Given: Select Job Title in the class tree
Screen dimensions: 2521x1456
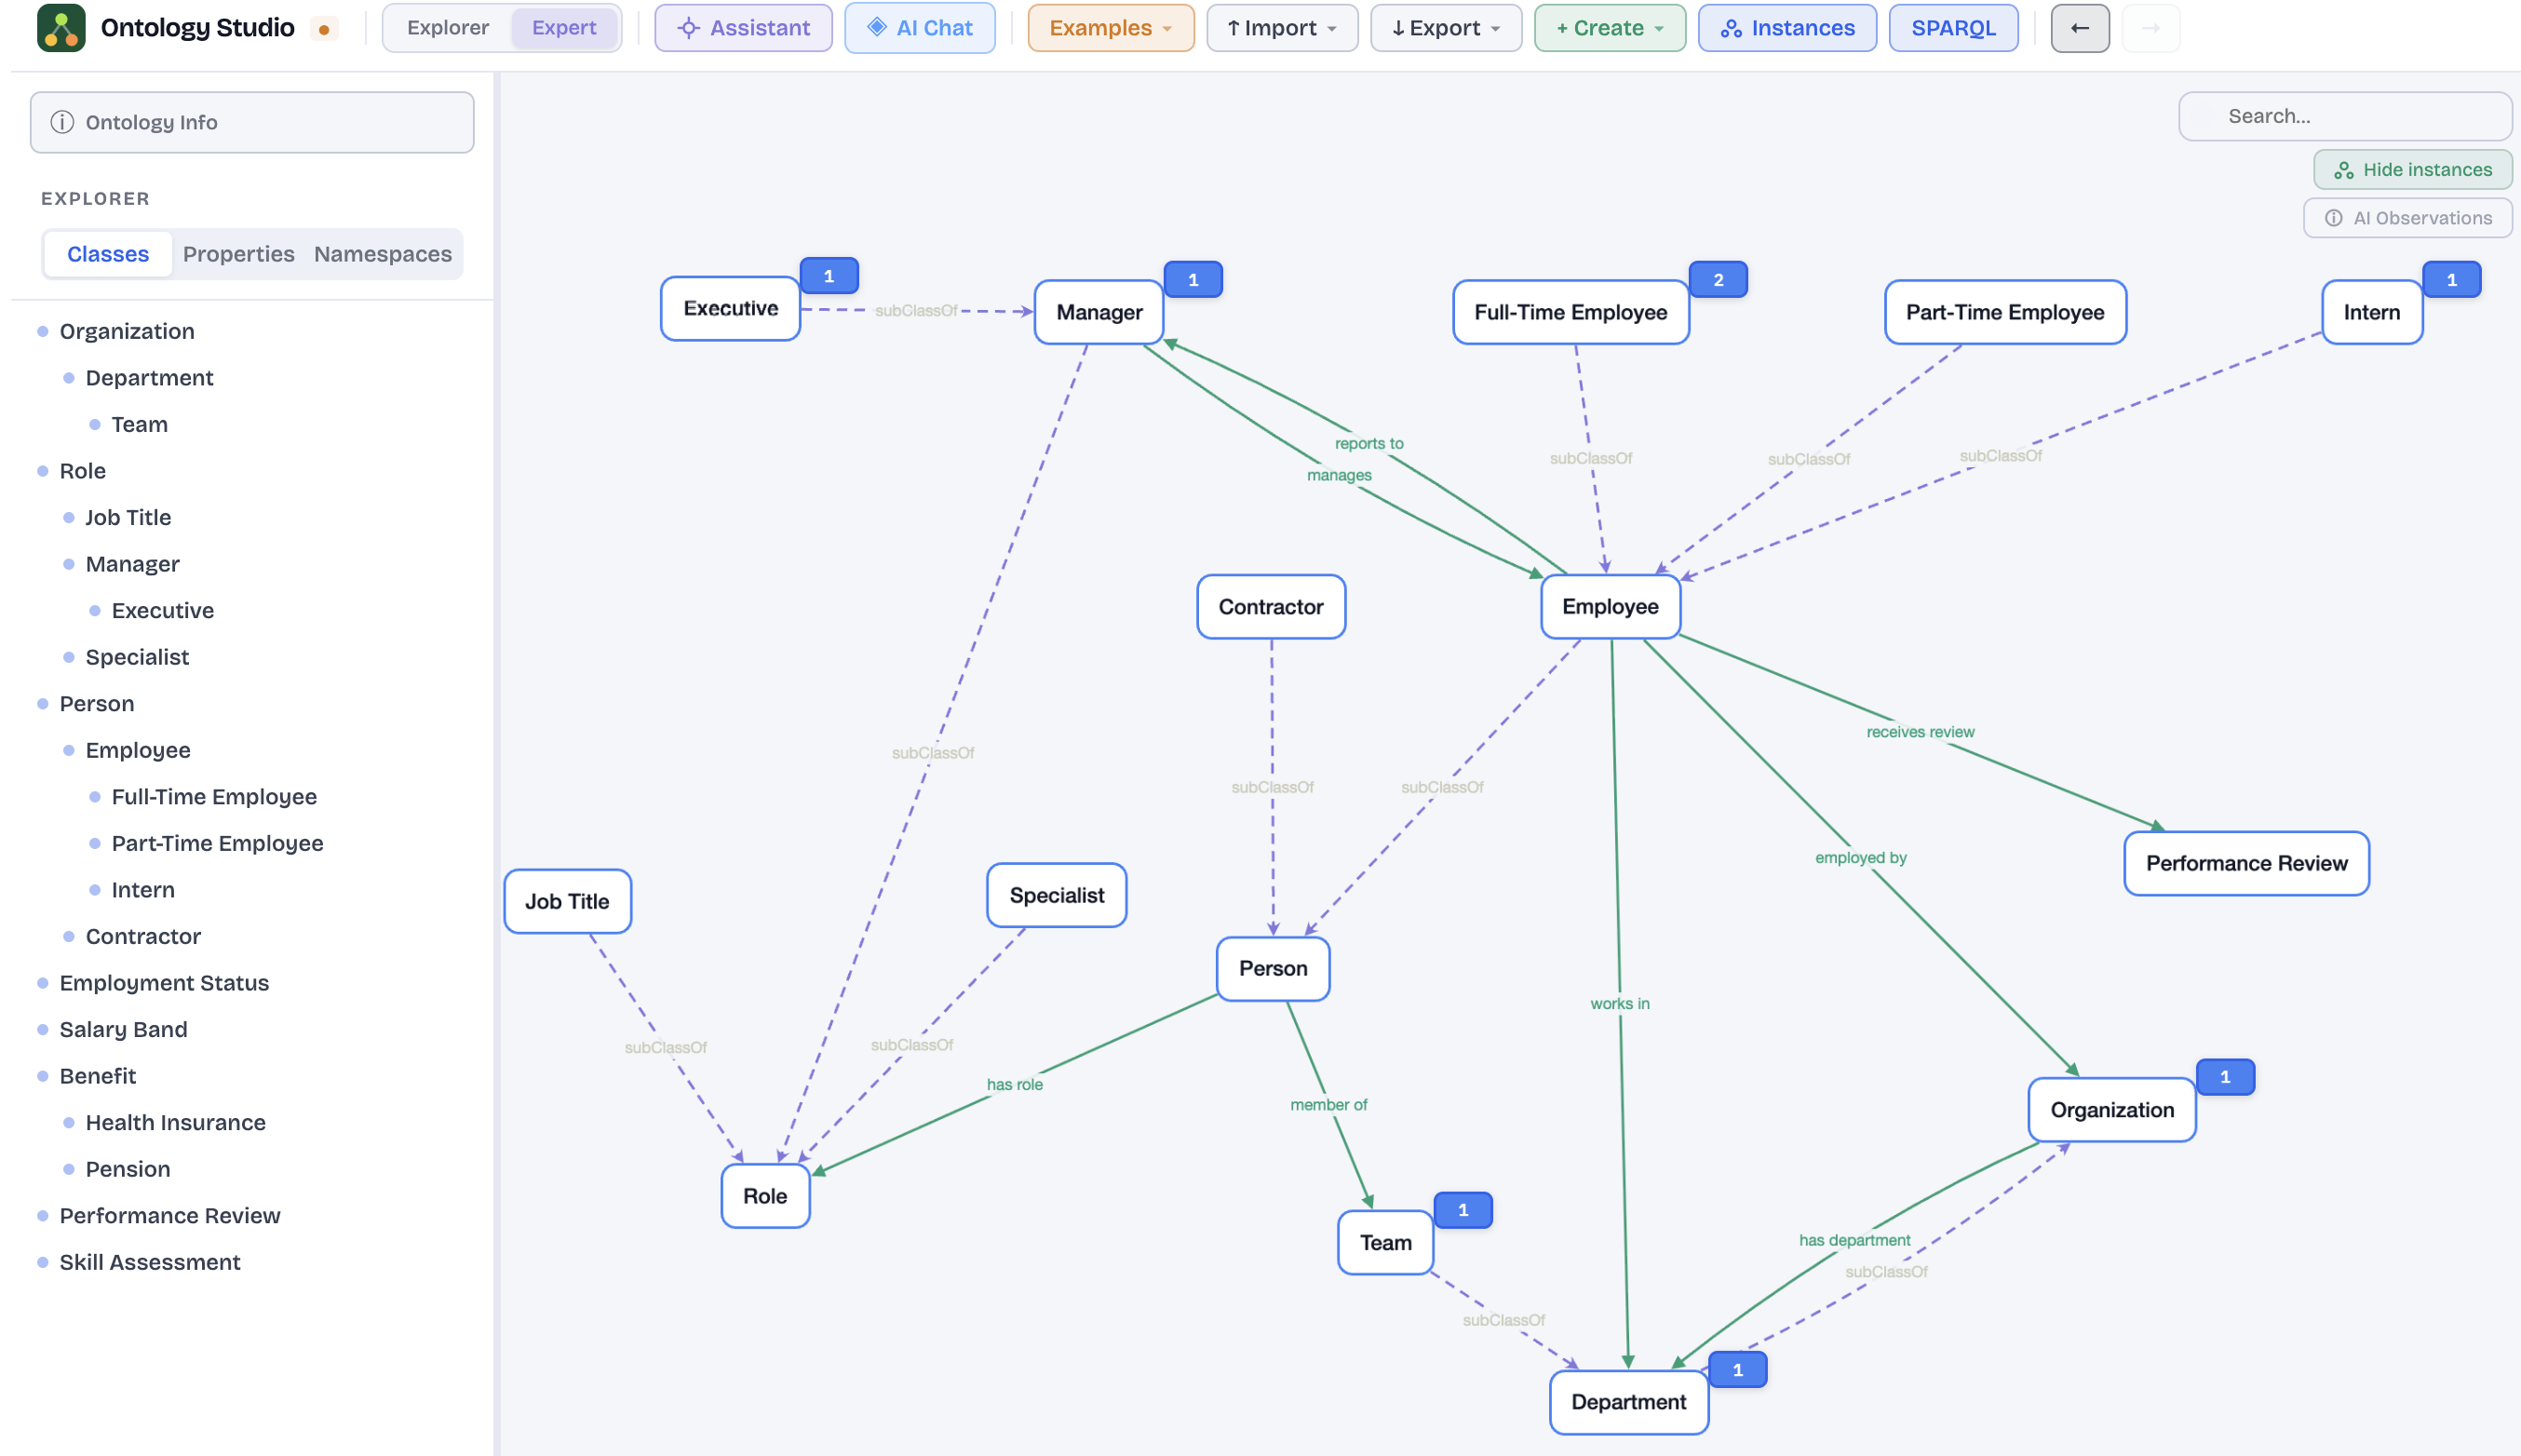Looking at the screenshot, I should click(x=128, y=517).
